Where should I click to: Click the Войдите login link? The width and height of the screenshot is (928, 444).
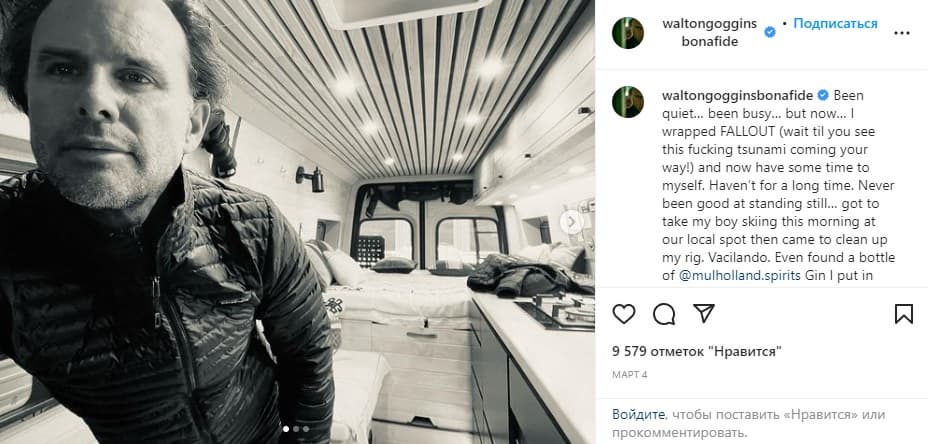coord(639,414)
